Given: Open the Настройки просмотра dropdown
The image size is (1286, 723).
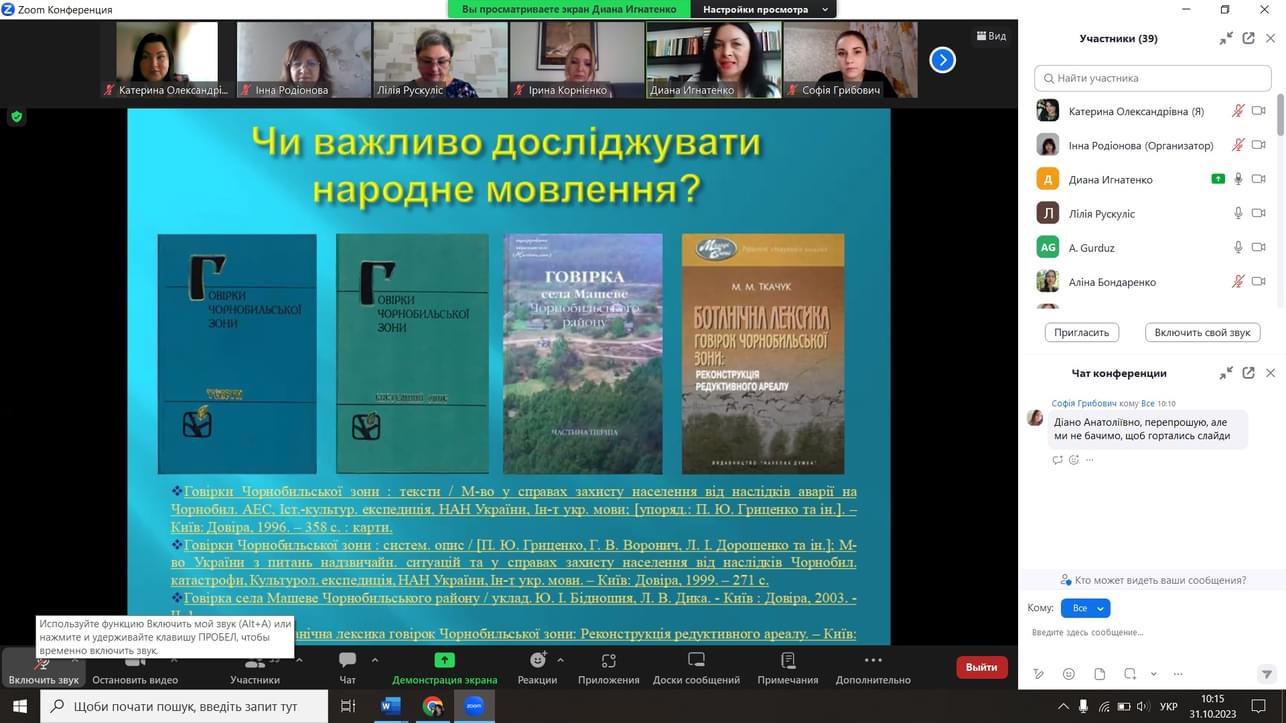Looking at the screenshot, I should 766,9.
